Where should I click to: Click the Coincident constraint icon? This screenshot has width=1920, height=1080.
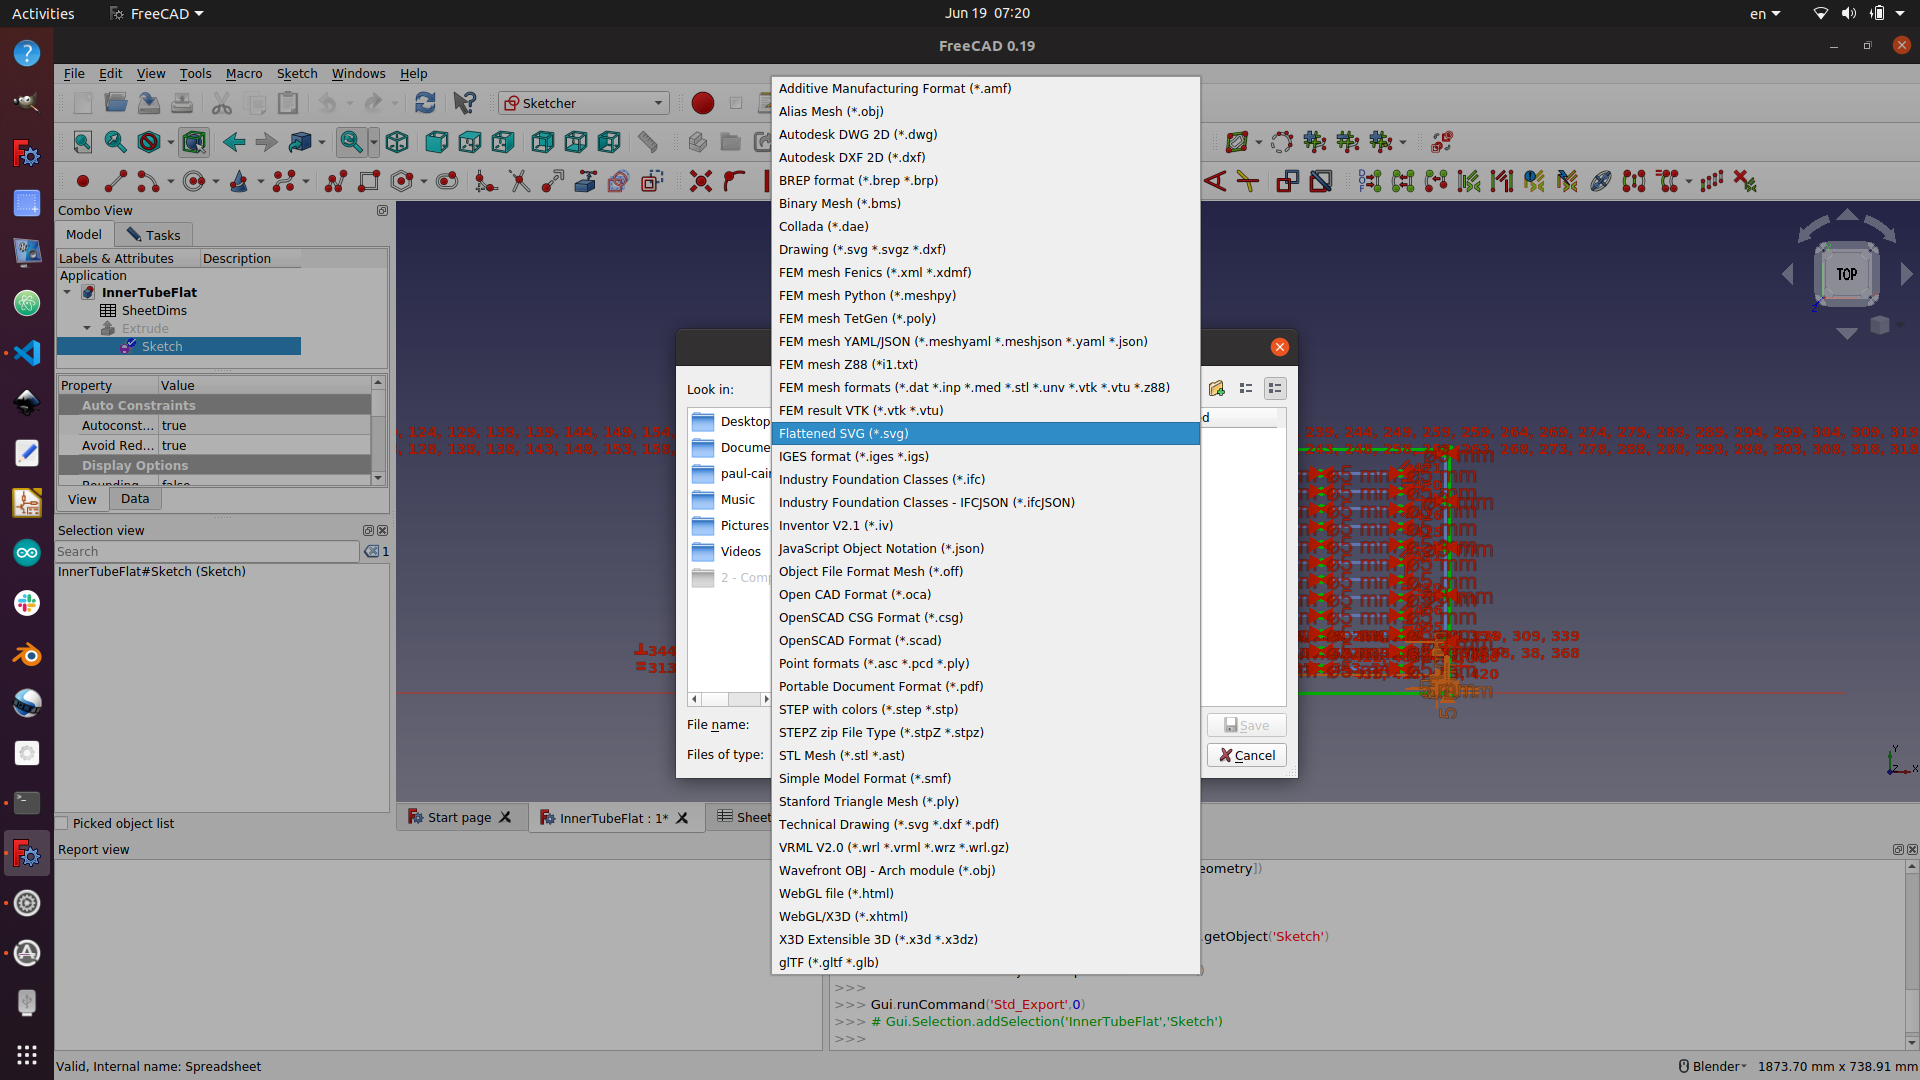tap(701, 181)
